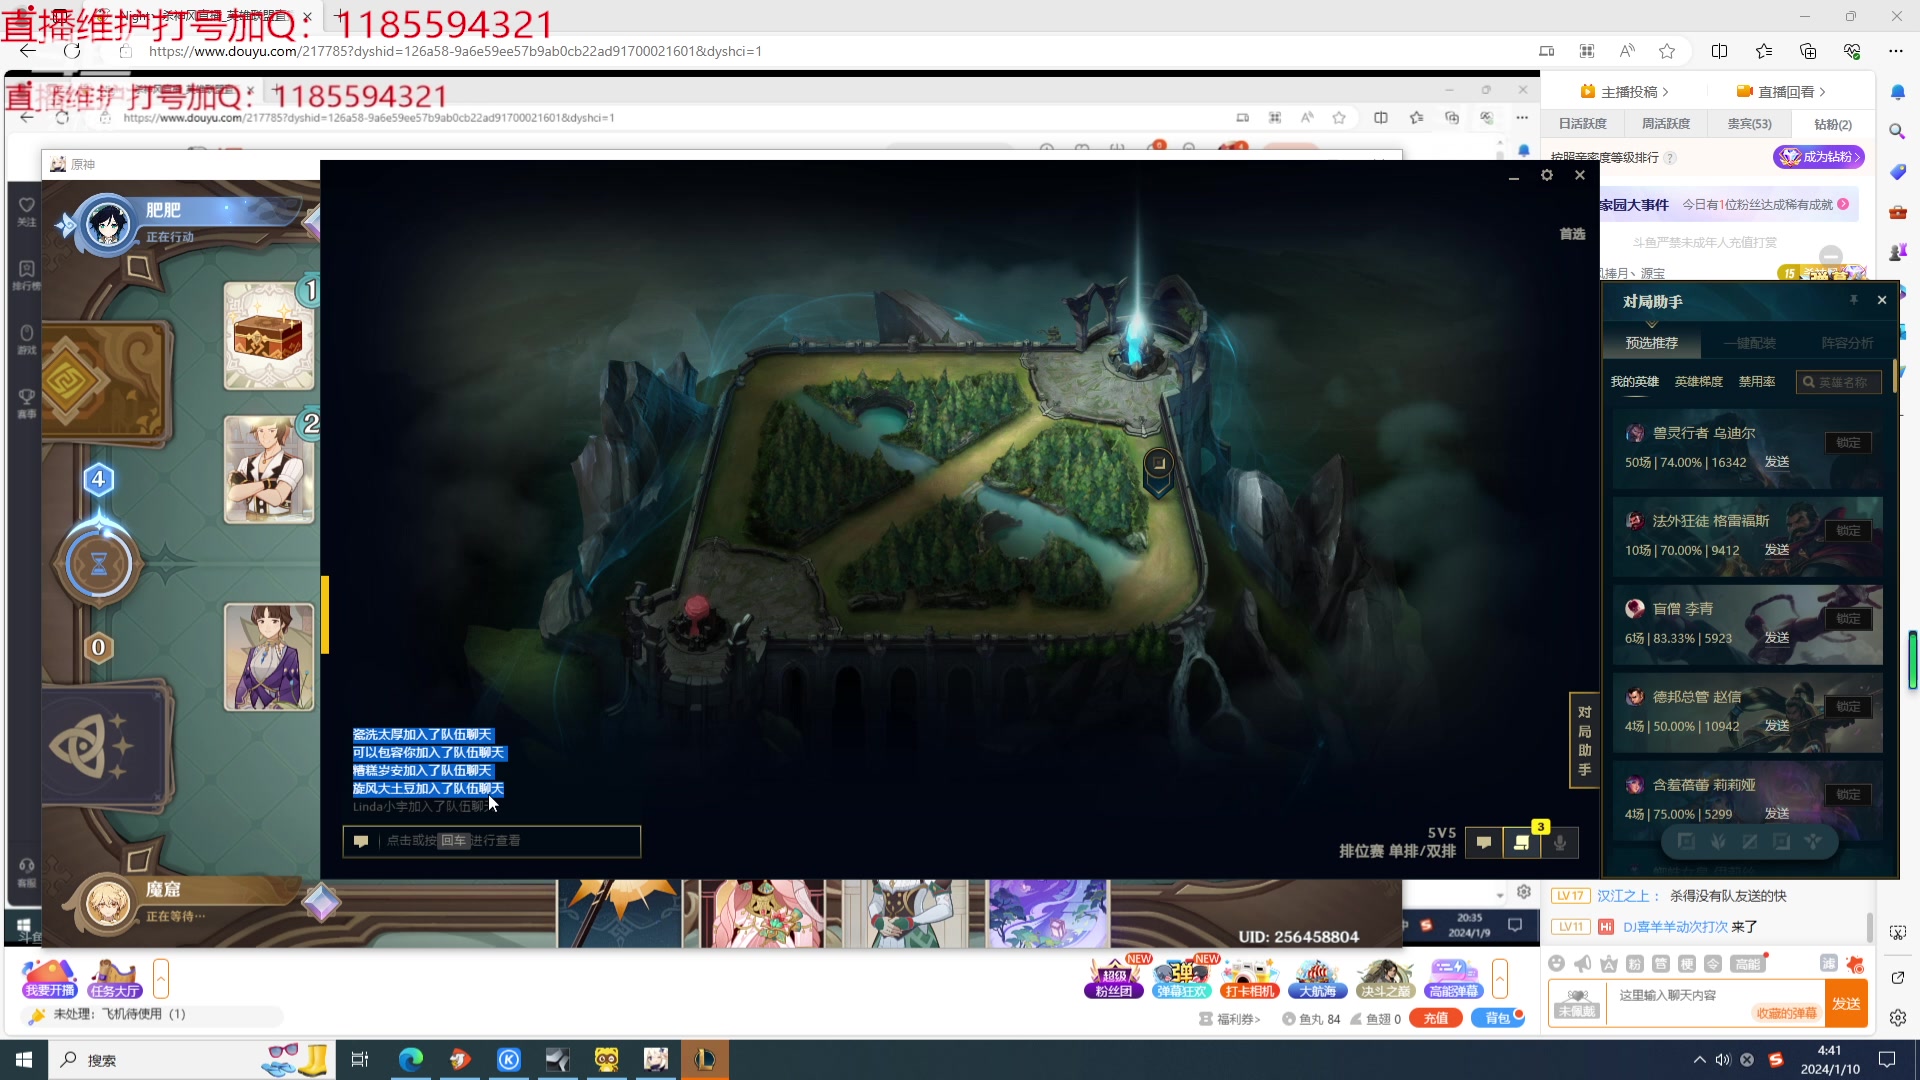Switch to the 一键配装 tab
1920x1080 pixels.
point(1749,343)
